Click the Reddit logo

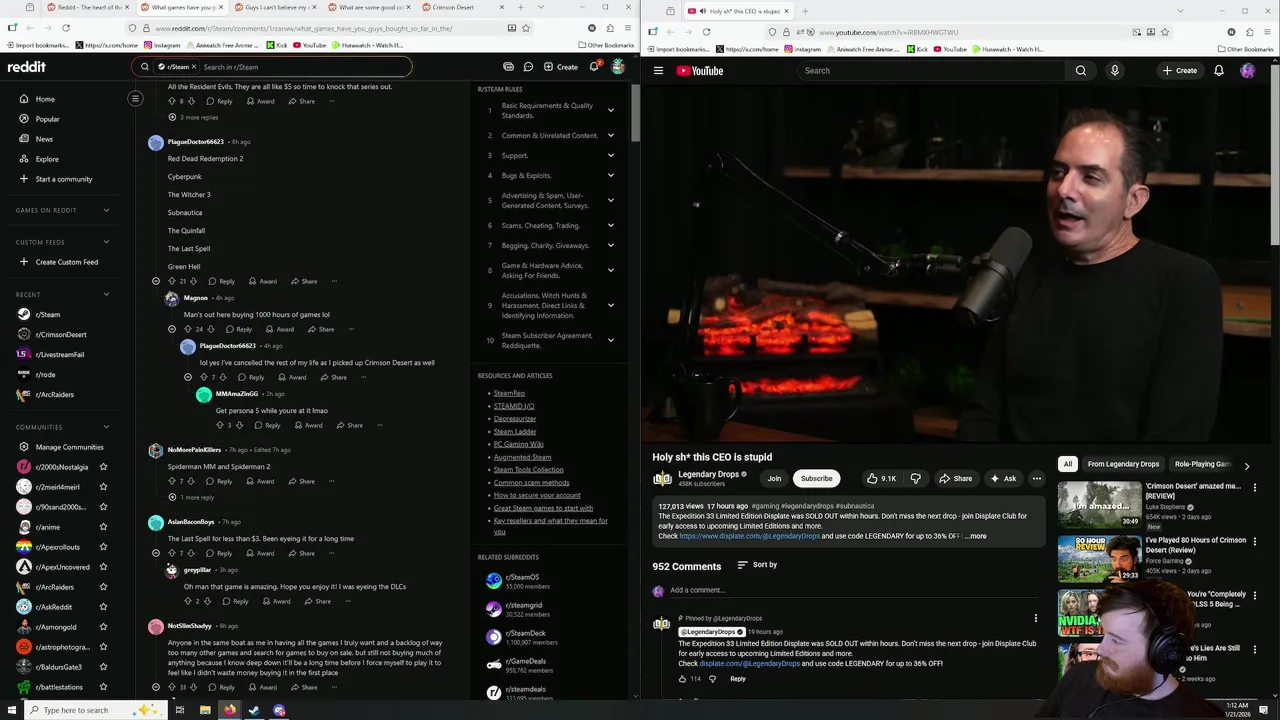27,67
